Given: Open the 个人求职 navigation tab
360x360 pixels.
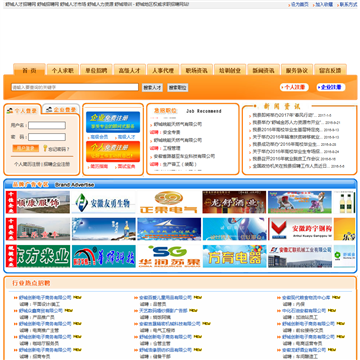Looking at the screenshot, I should point(63,70).
